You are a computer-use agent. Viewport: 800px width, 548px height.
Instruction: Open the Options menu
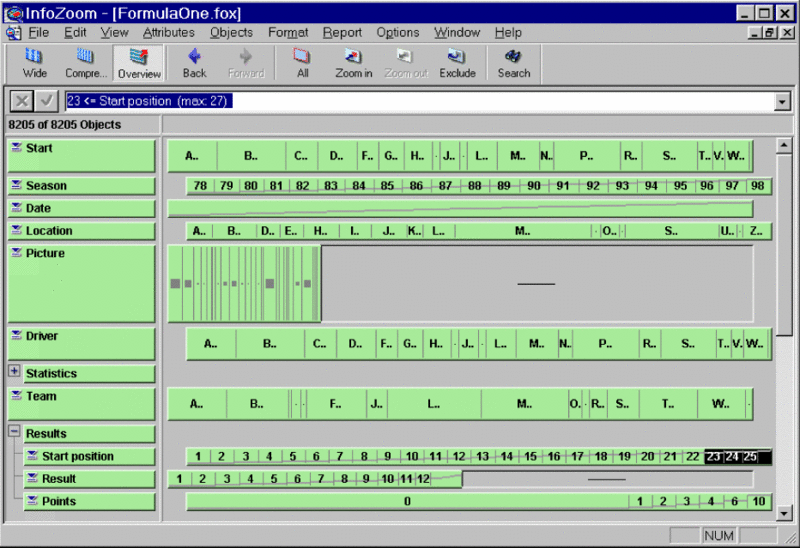point(398,33)
